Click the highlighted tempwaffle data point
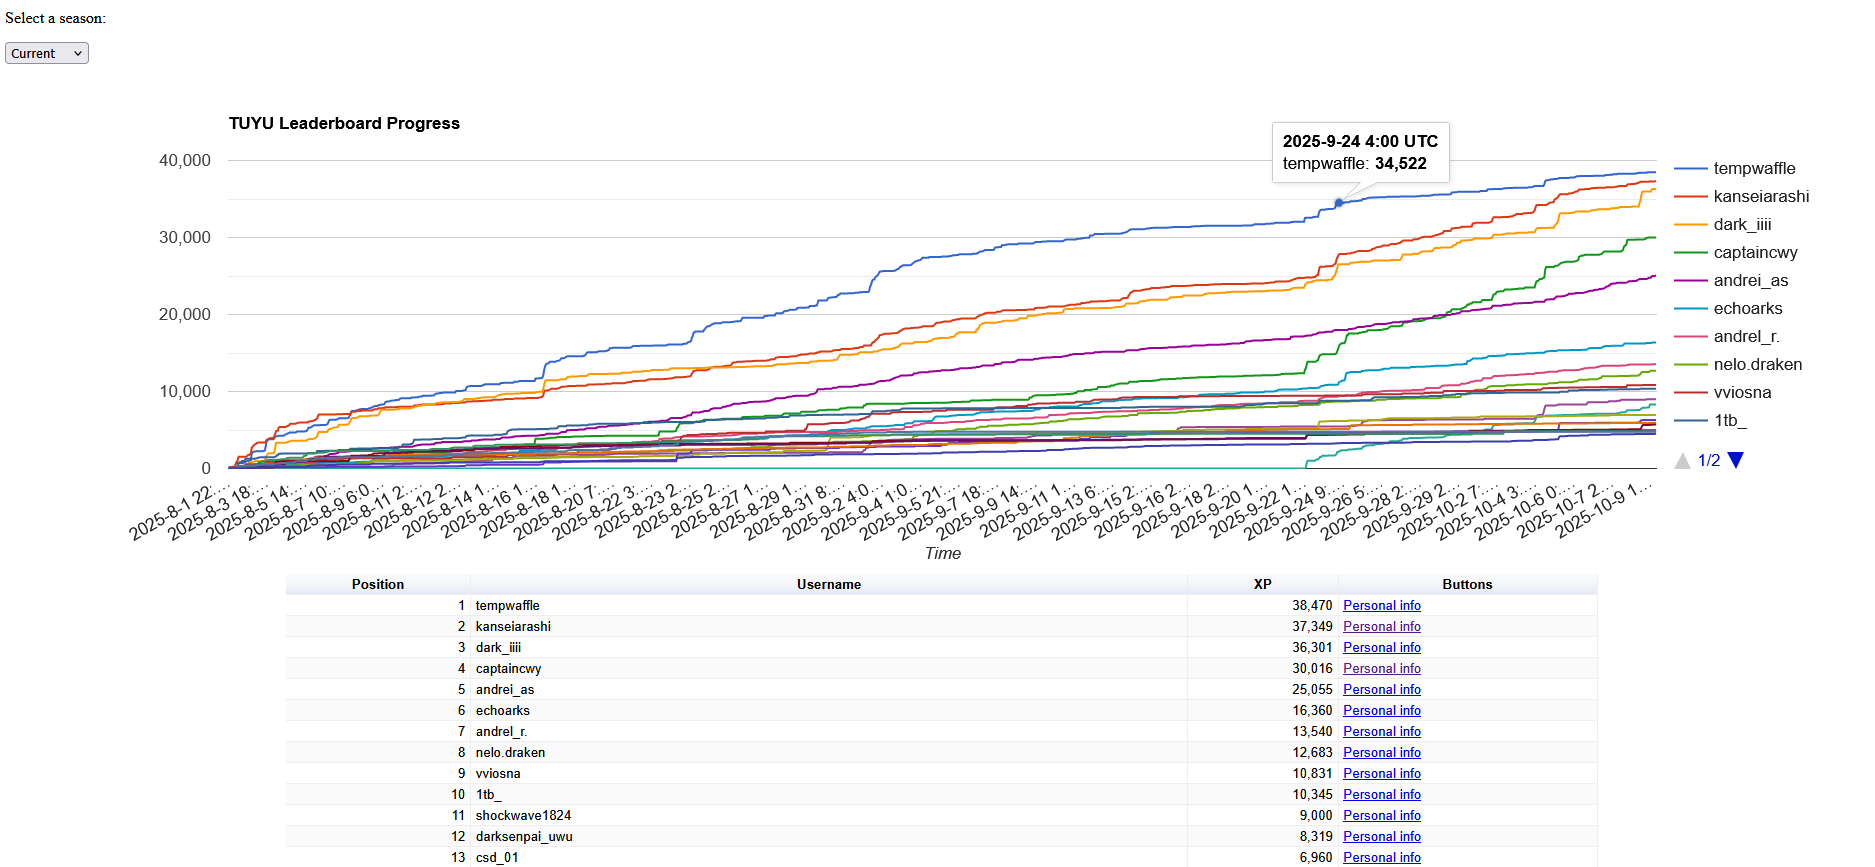Viewport: 1875px width, 867px height. point(1339,203)
